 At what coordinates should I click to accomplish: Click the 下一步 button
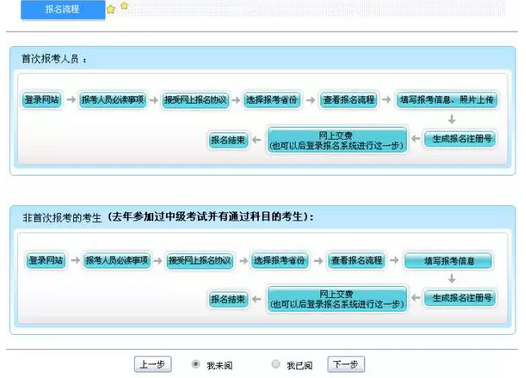(x=346, y=364)
